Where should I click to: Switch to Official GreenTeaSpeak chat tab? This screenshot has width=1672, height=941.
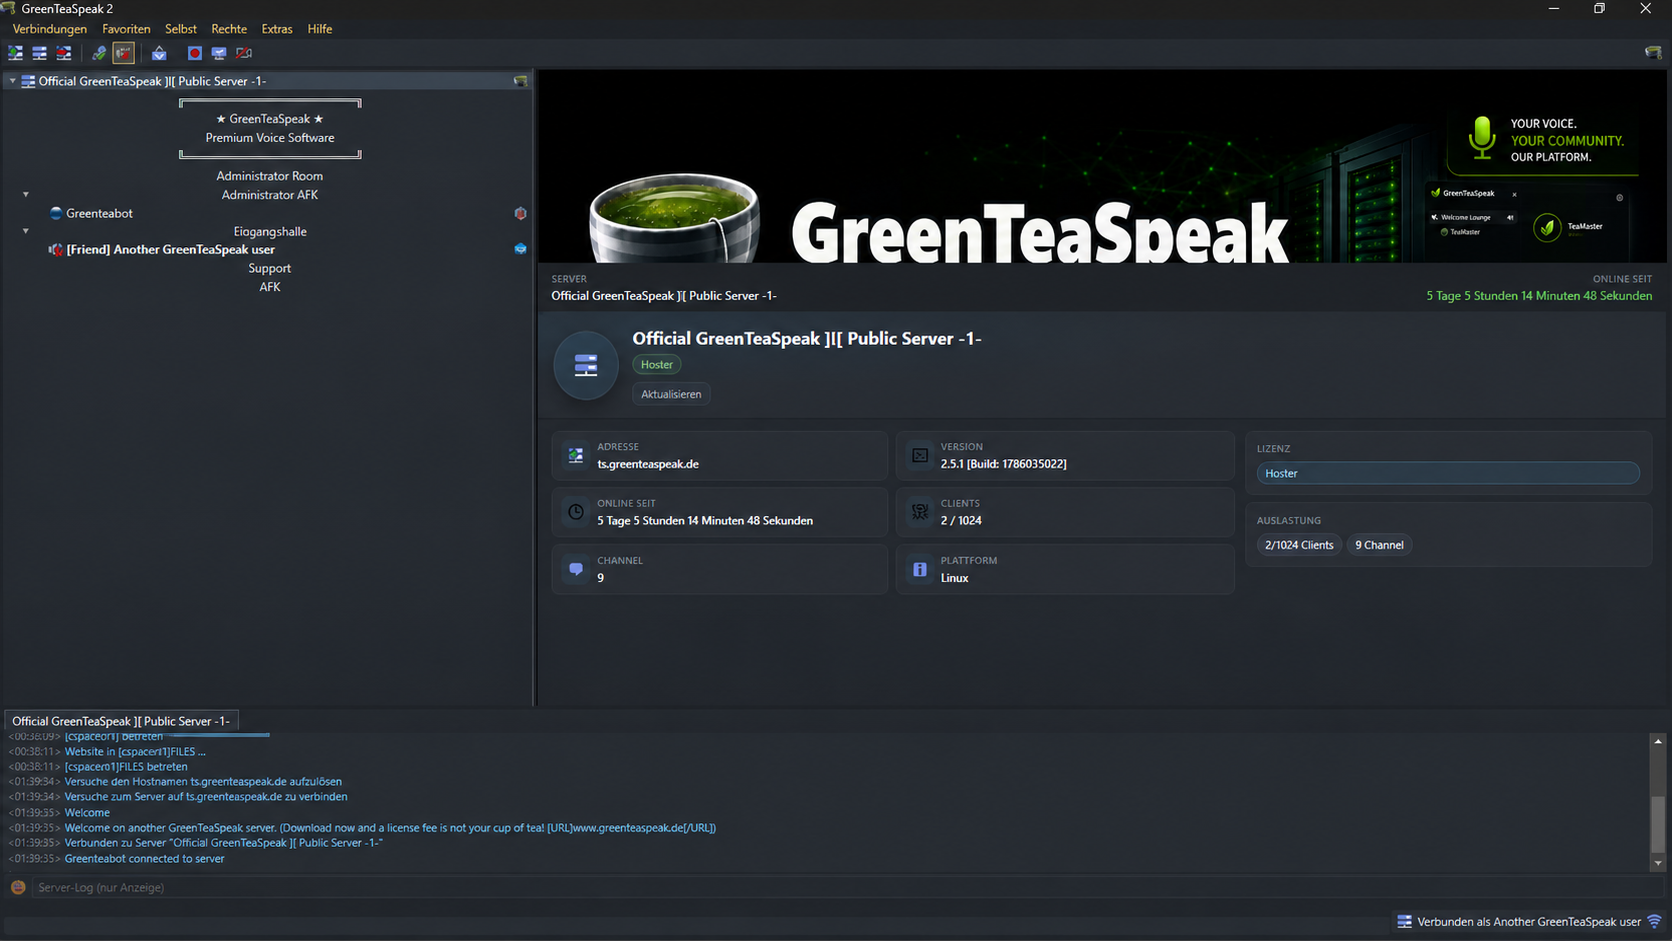121,721
